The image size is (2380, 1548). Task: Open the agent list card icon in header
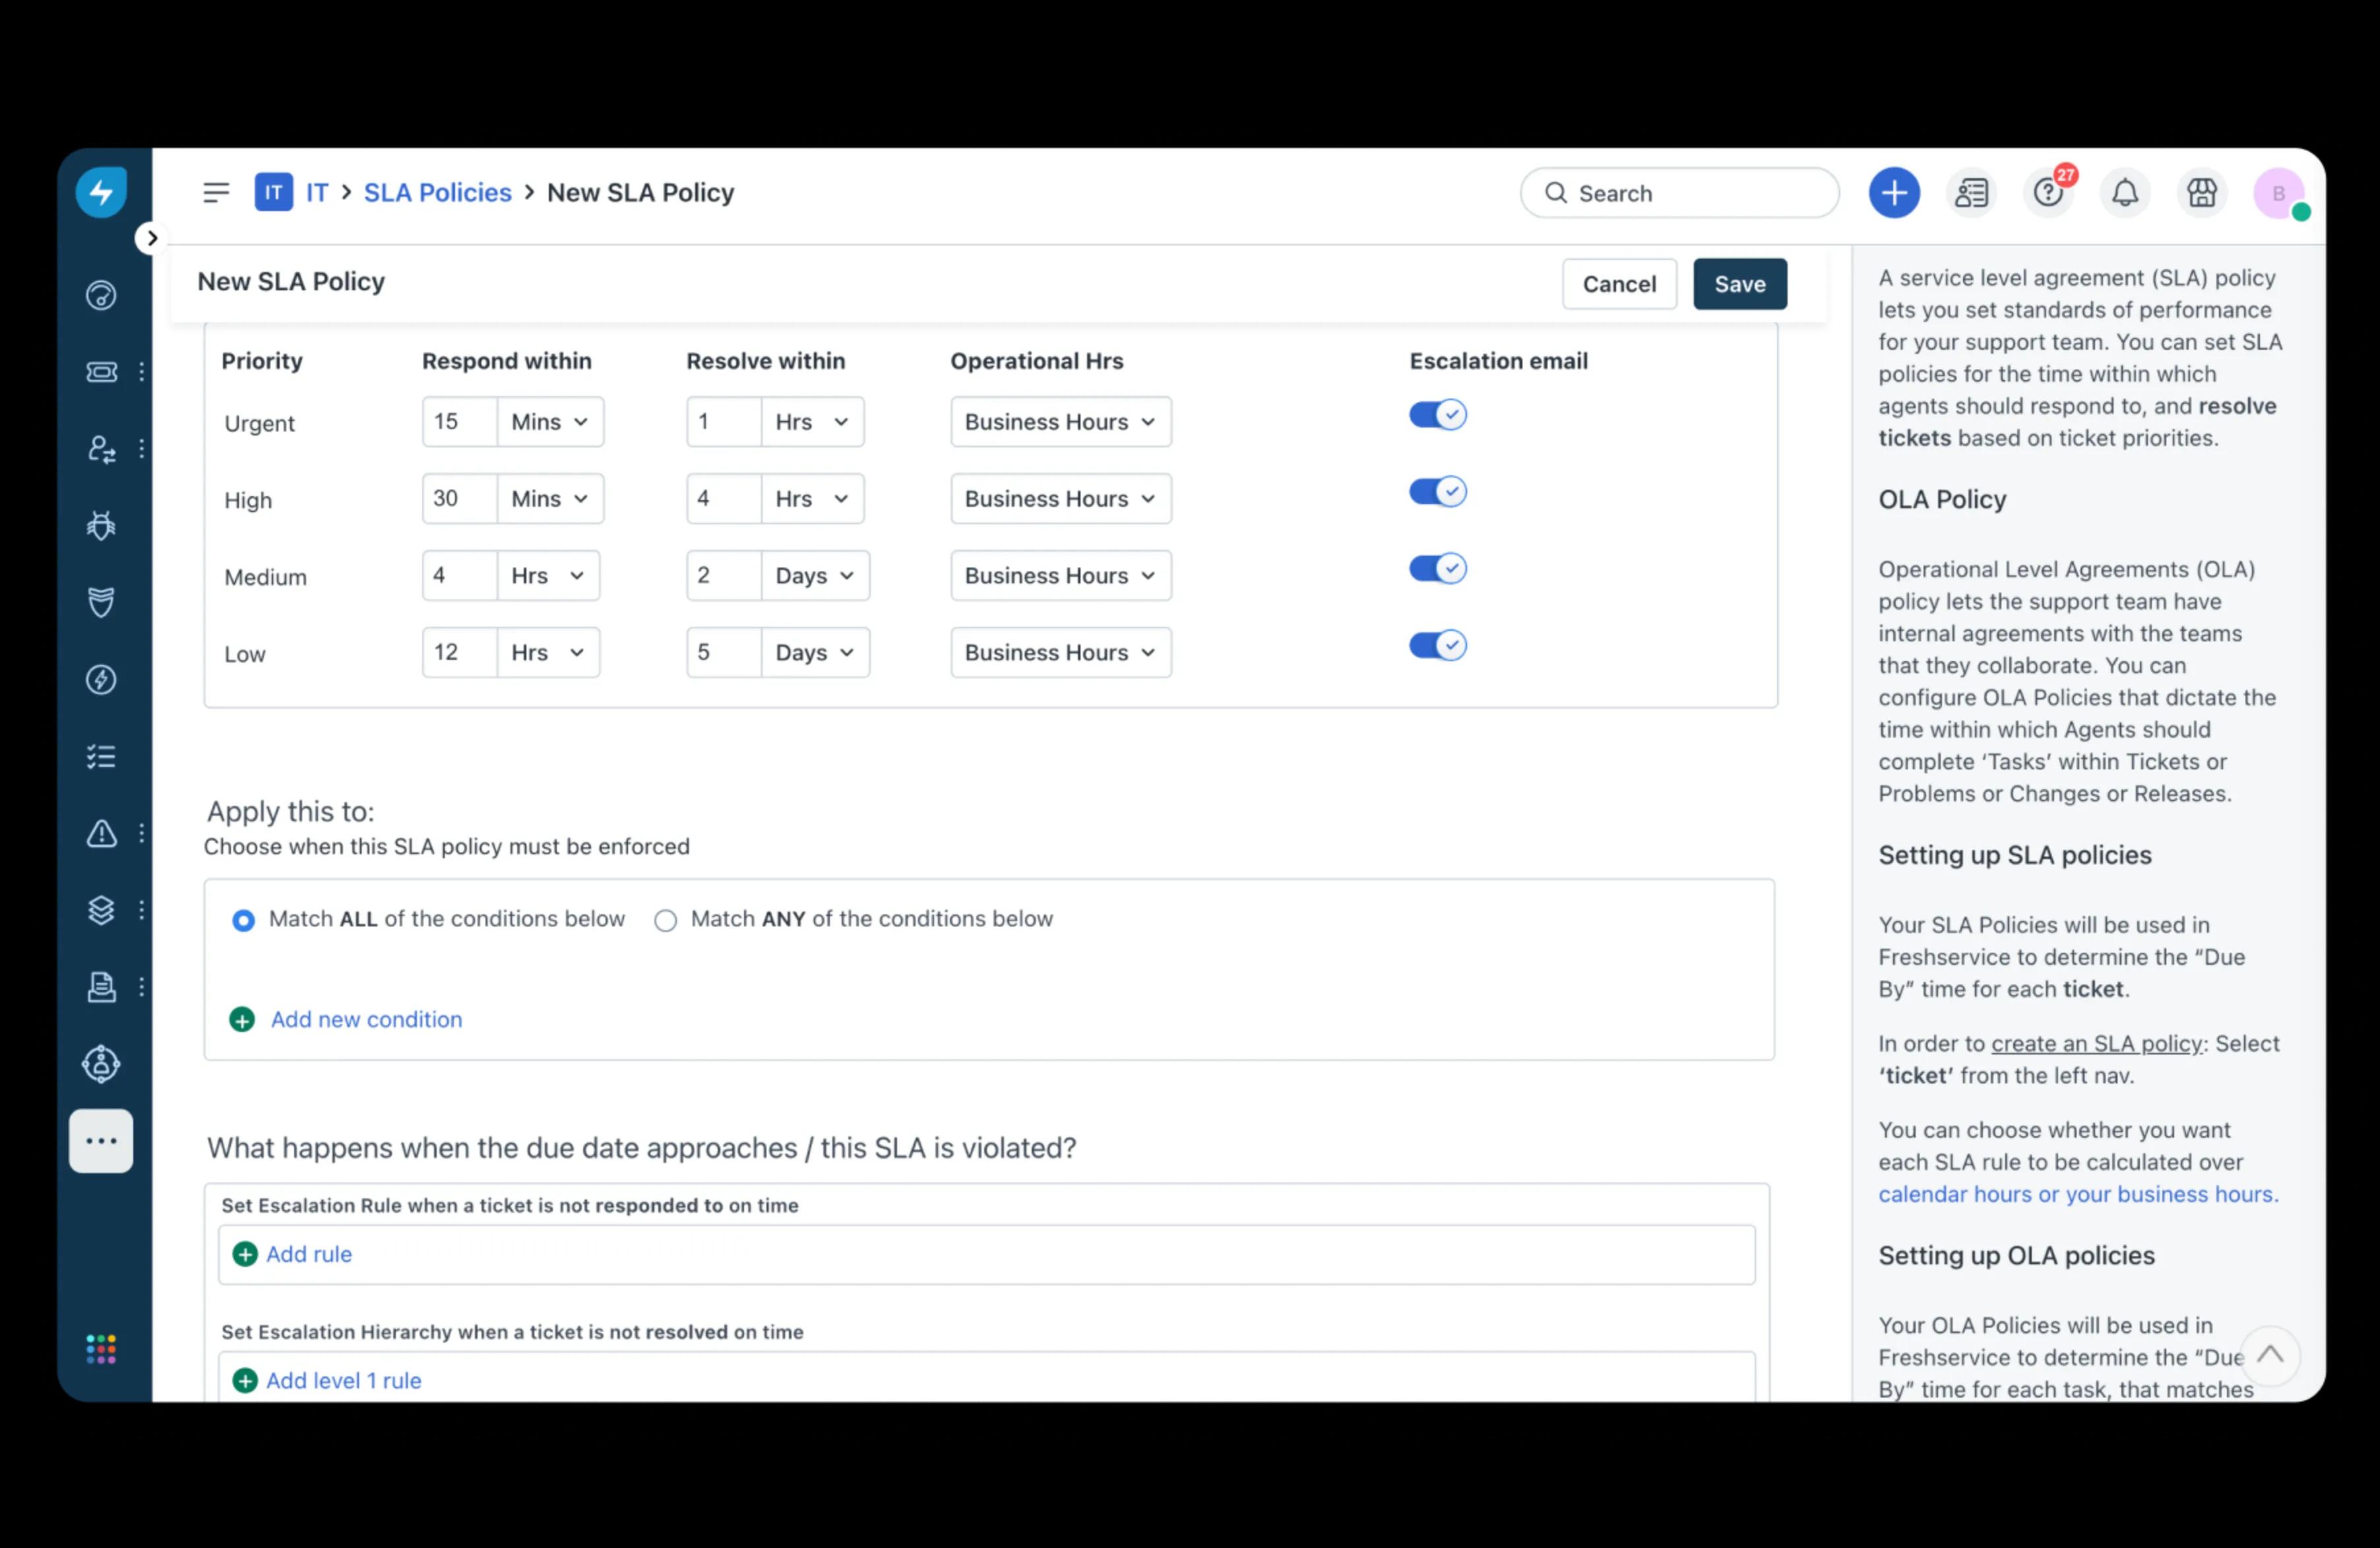[1971, 193]
